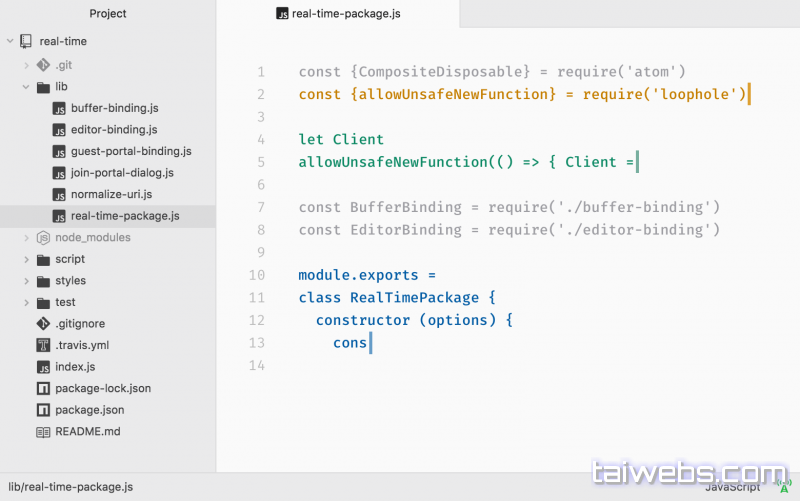
Task: Click the JS icon in real-time-package.js tab
Action: (x=282, y=15)
